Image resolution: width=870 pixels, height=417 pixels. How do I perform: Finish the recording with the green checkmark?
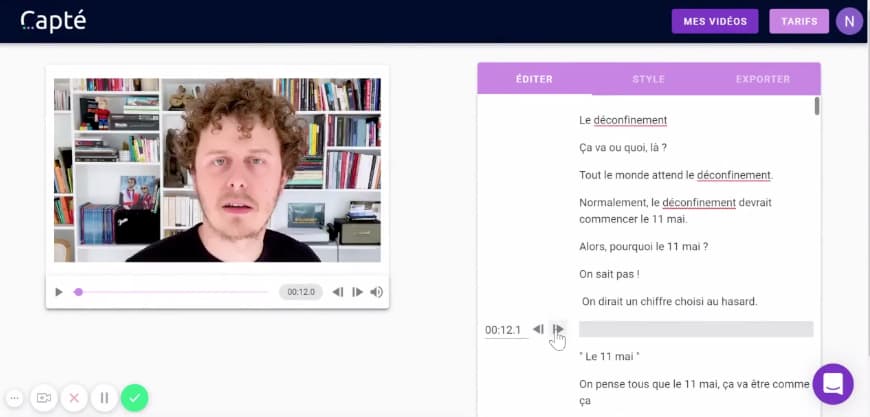[135, 398]
